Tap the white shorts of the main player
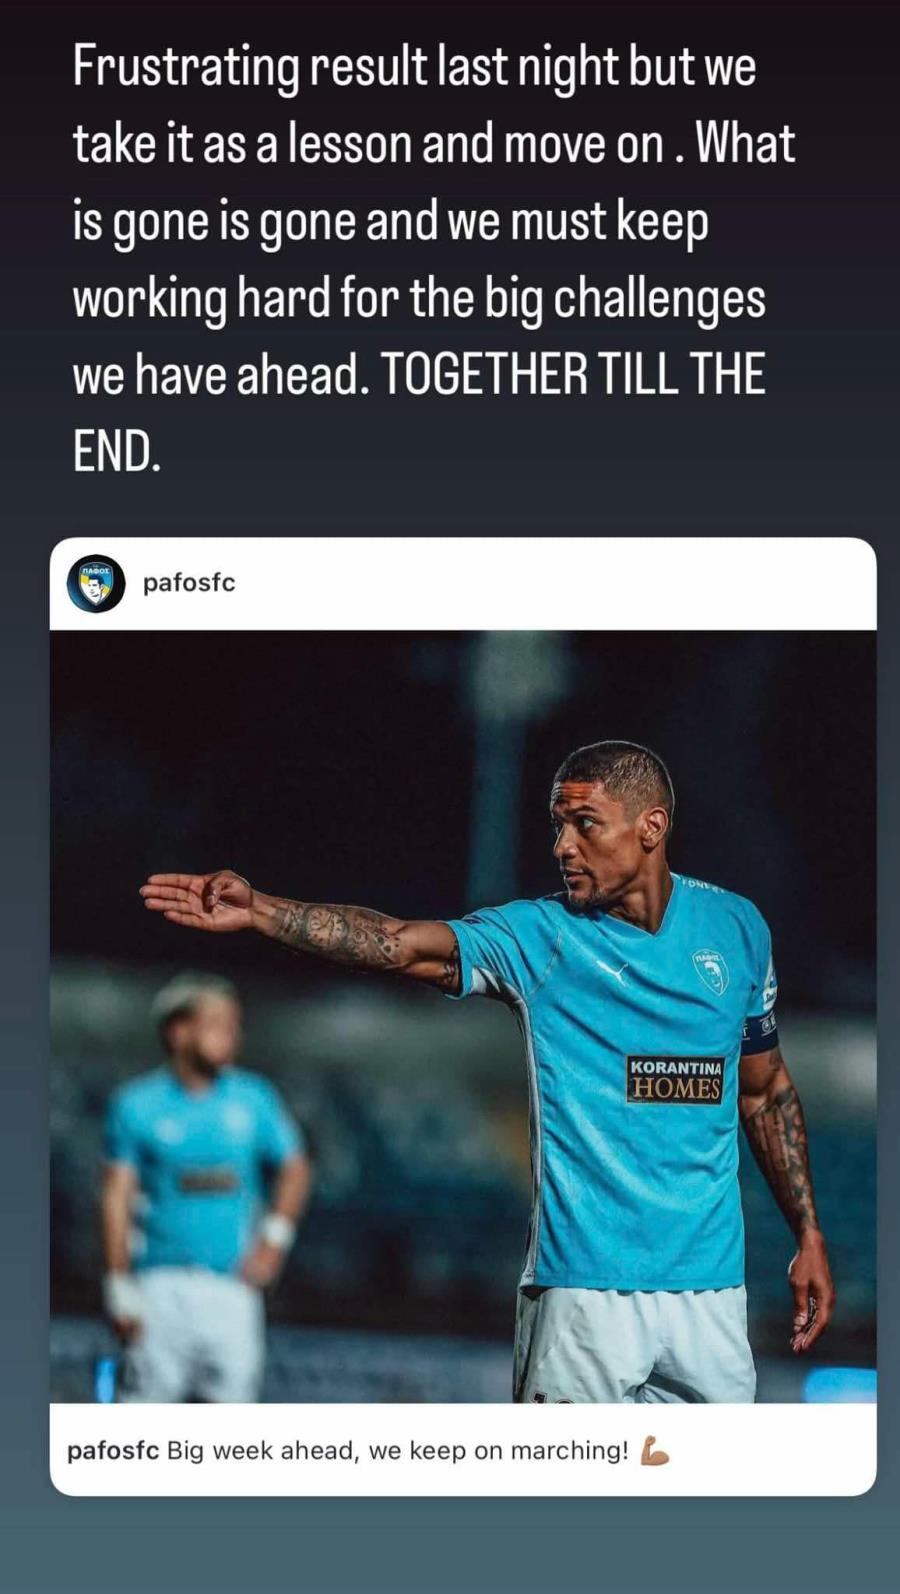The image size is (900, 1594). coord(634,1345)
